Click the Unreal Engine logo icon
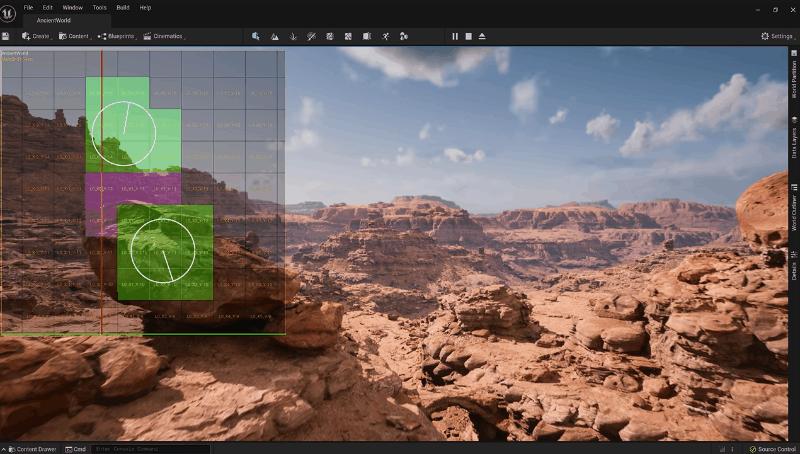The width and height of the screenshot is (800, 454). pyautogui.click(x=8, y=9)
